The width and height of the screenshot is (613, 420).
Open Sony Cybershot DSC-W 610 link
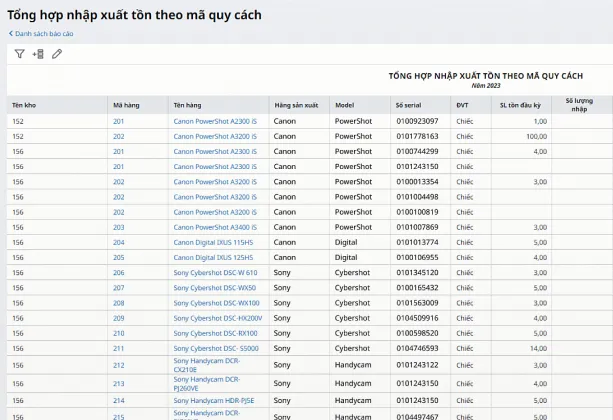pos(215,272)
